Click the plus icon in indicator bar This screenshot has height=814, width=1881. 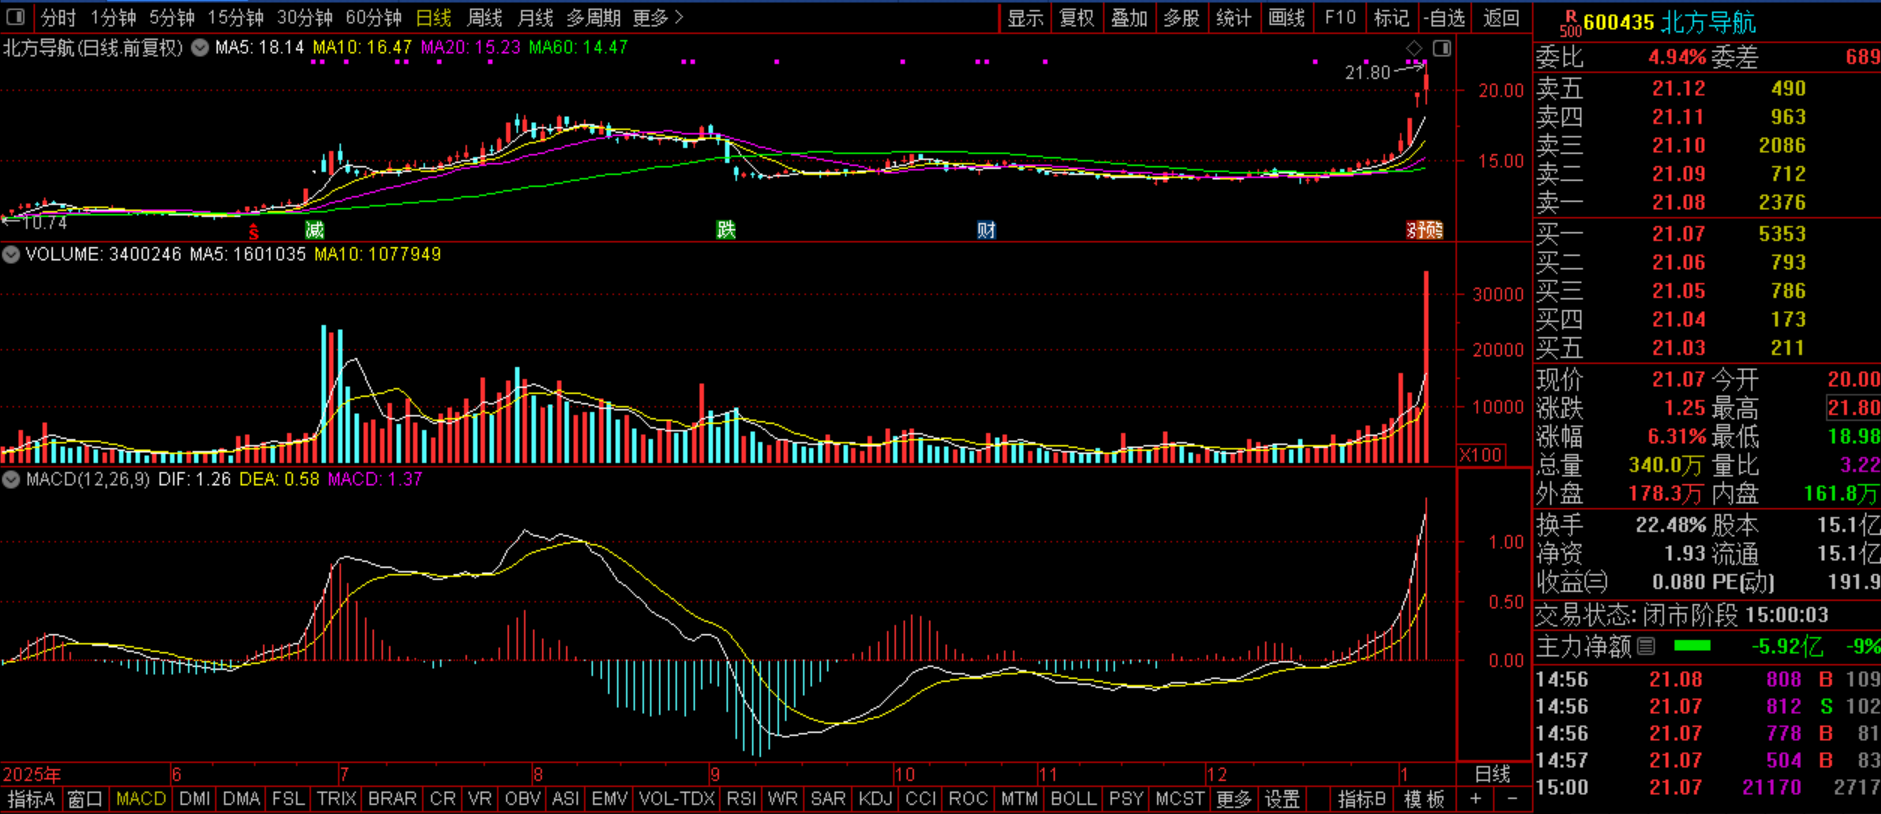tap(1476, 799)
